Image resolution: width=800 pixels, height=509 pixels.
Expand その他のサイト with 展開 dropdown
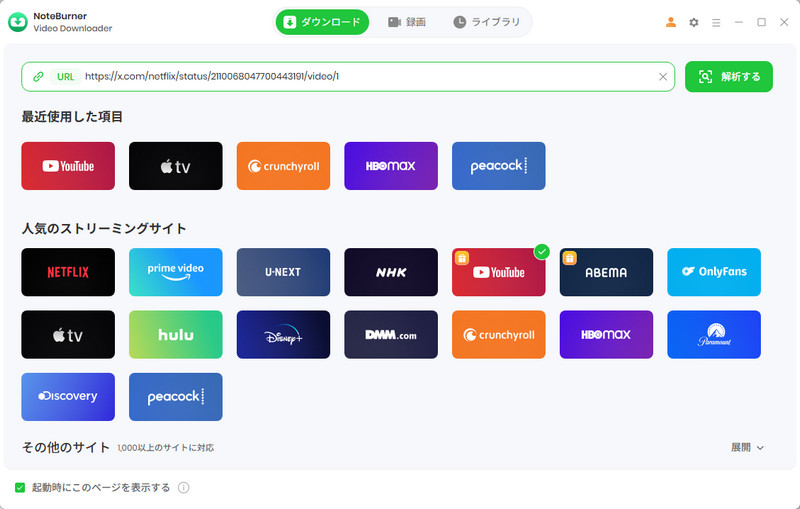[x=747, y=447]
